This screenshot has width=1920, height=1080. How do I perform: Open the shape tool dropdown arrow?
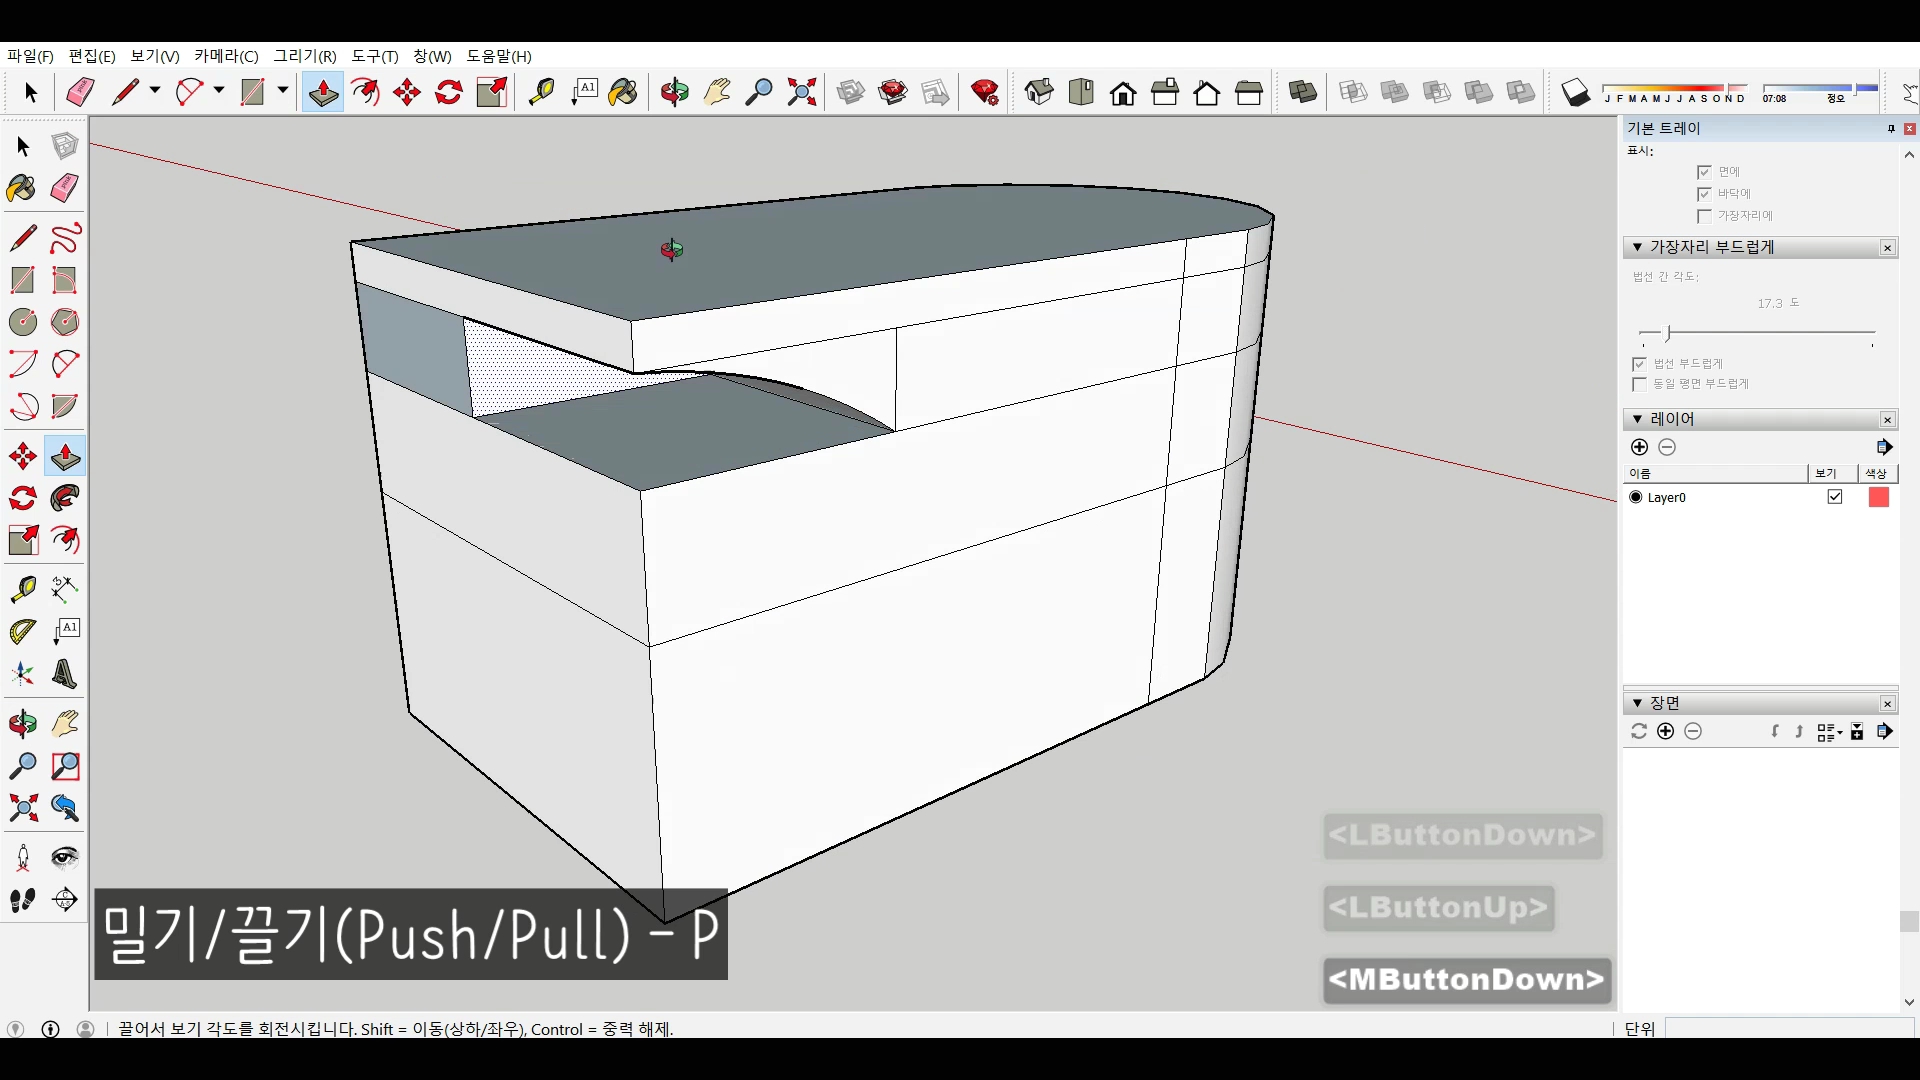pos(283,91)
